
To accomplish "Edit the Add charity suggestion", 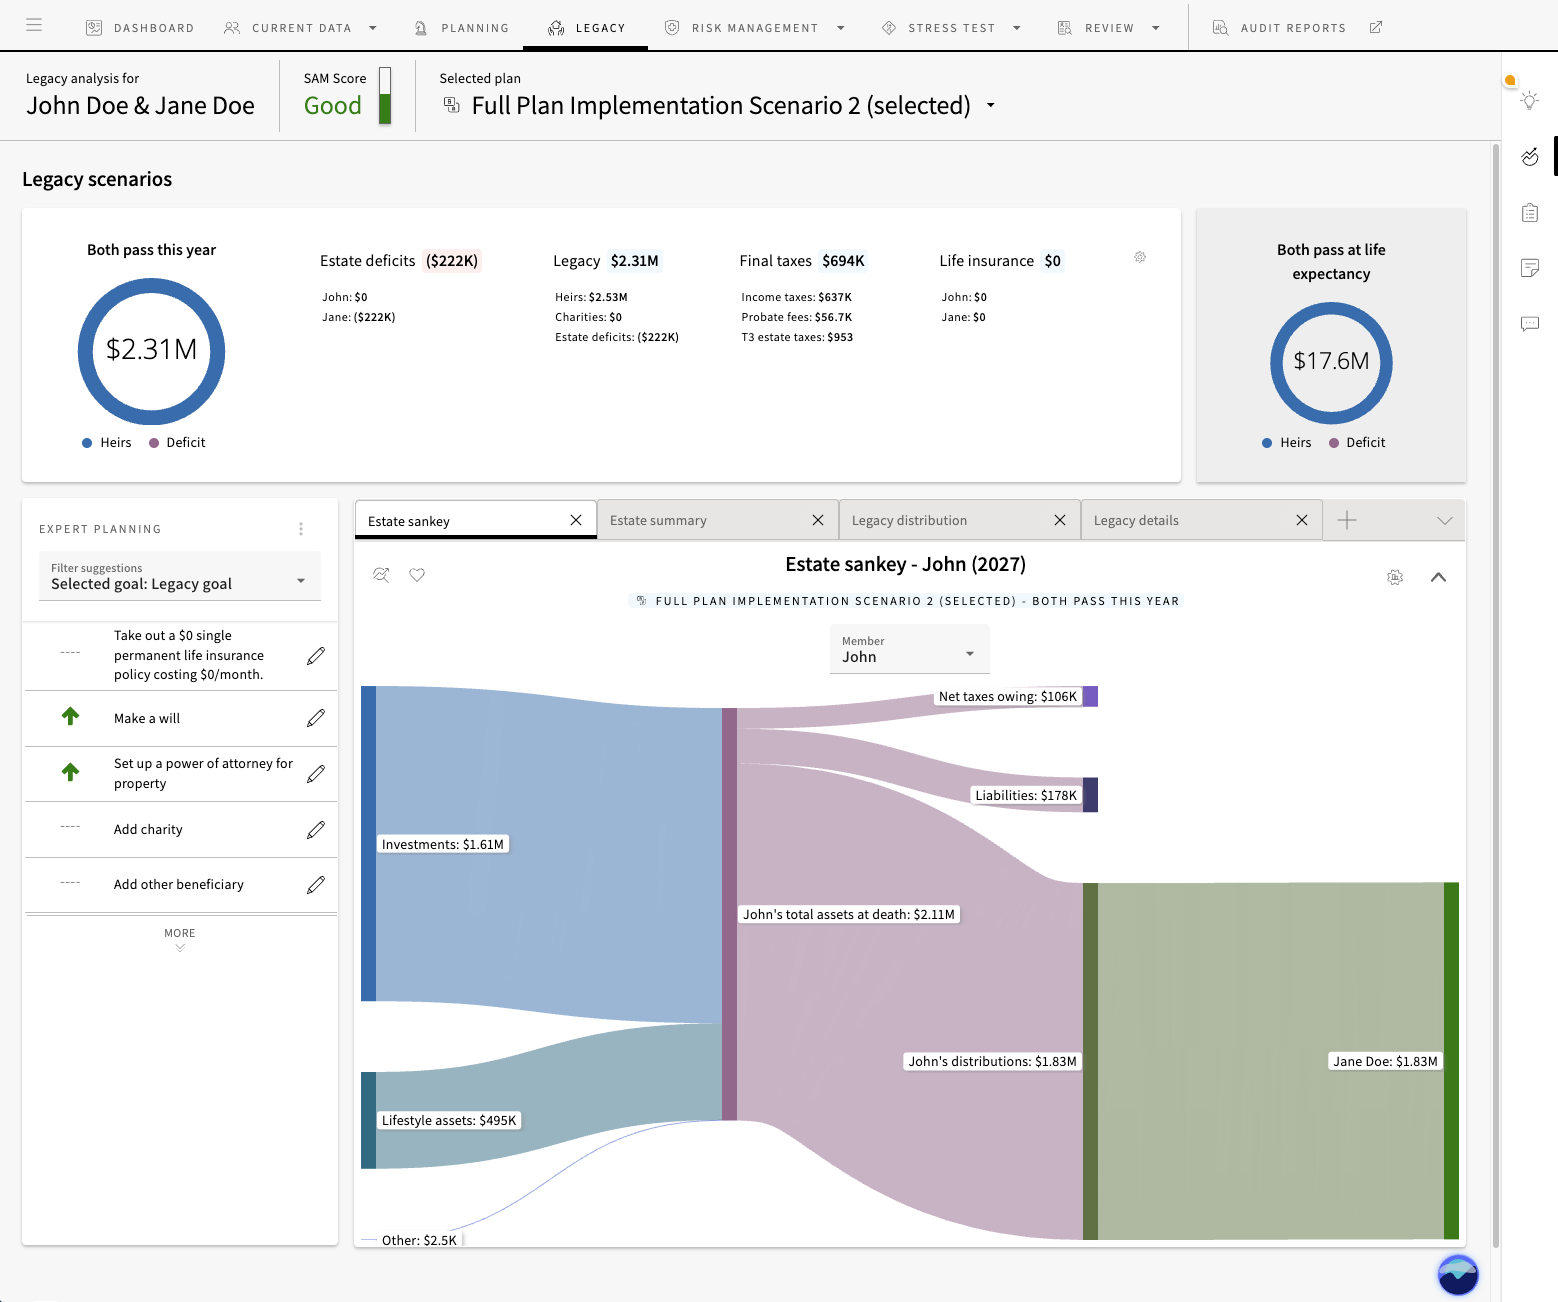I will pos(315,830).
